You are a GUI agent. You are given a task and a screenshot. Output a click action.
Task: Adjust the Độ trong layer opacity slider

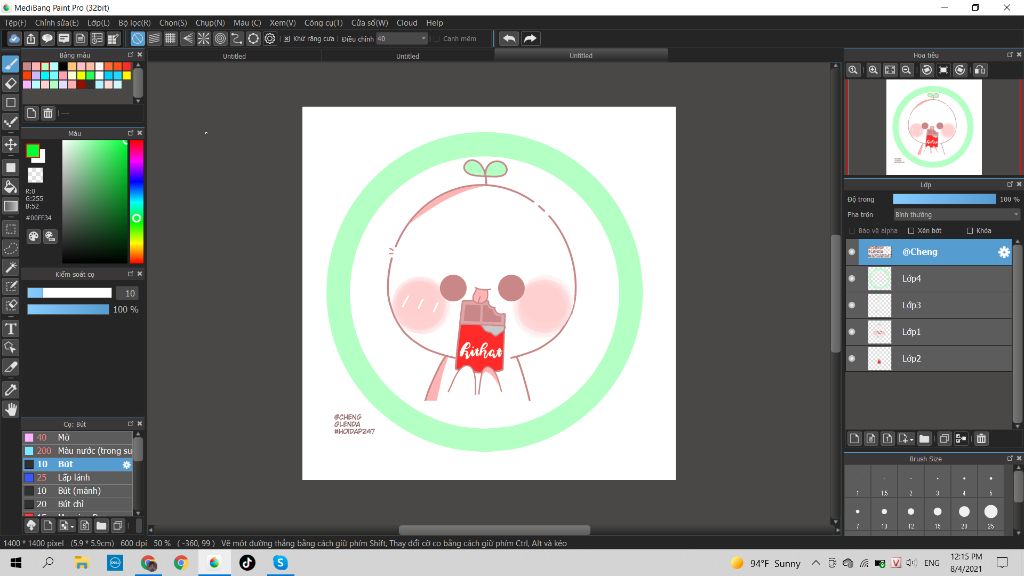944,199
